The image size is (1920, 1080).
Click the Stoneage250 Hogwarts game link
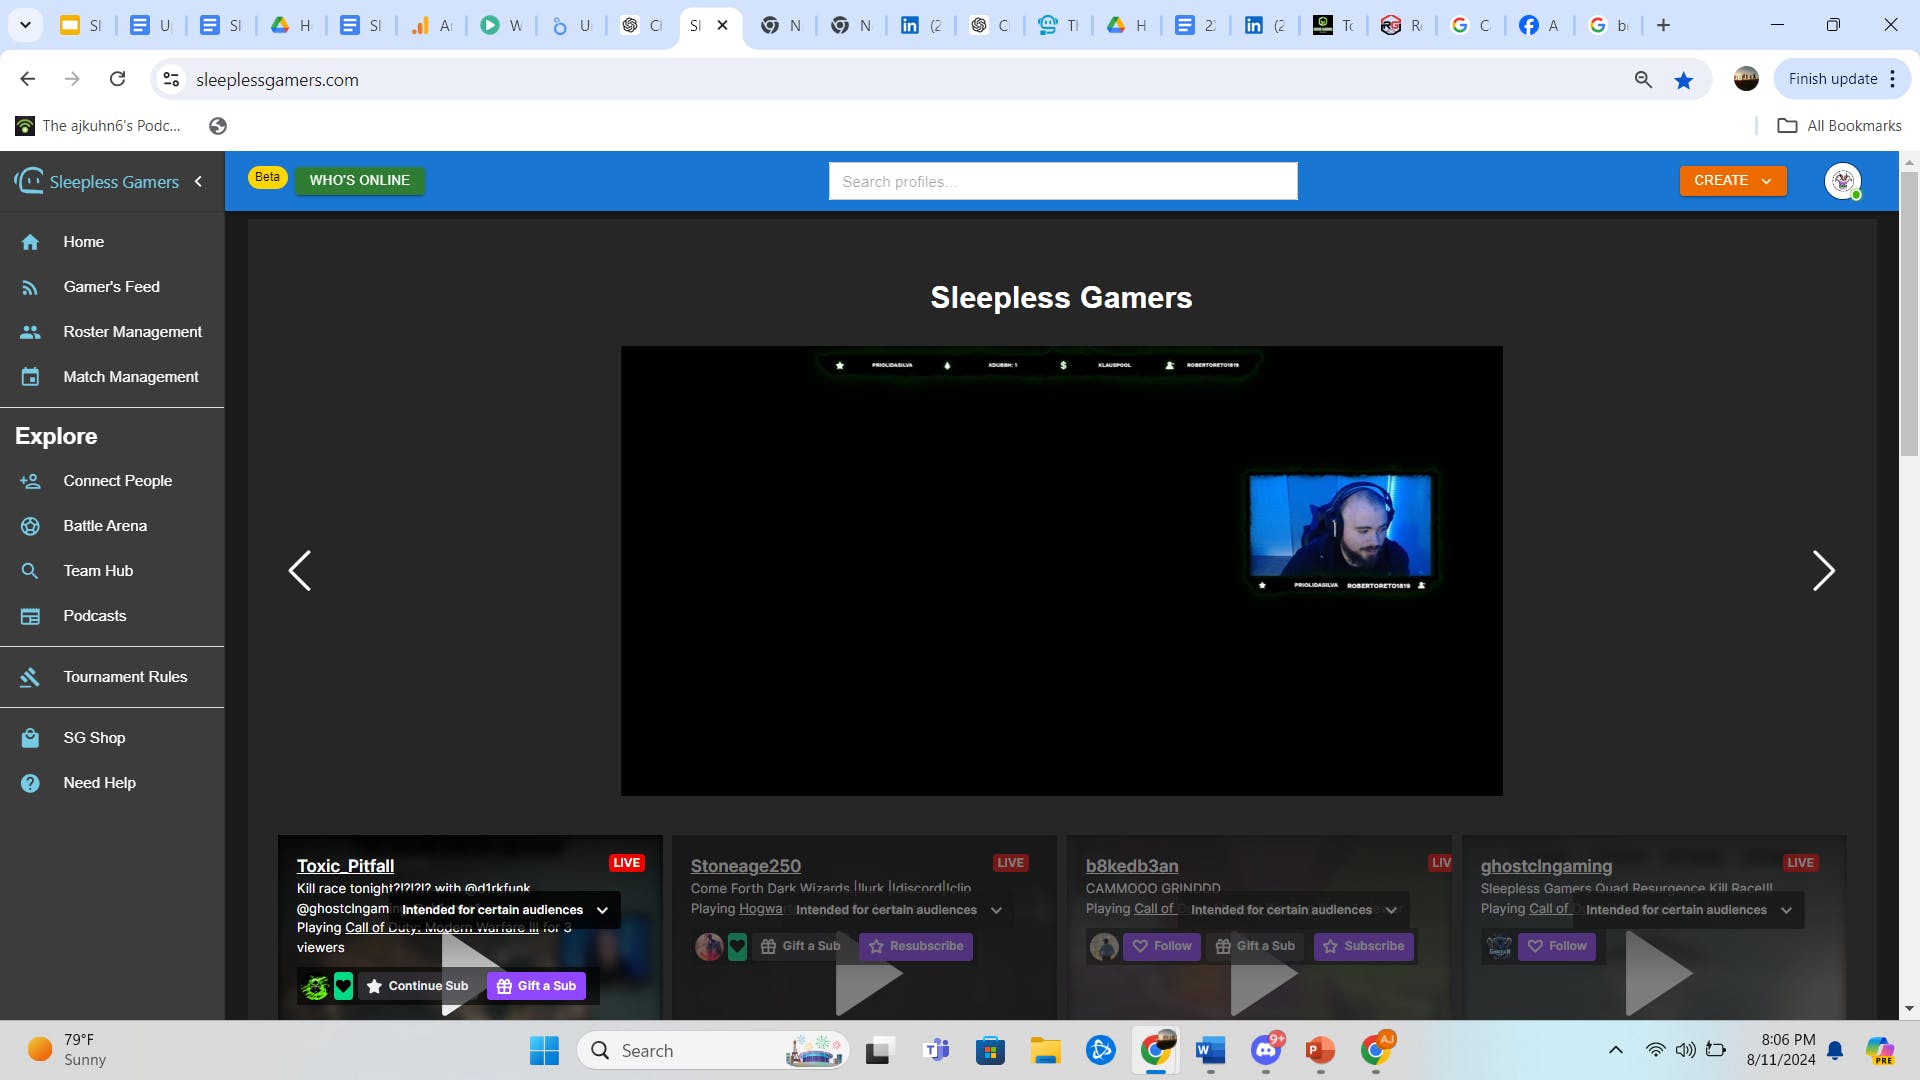click(760, 909)
